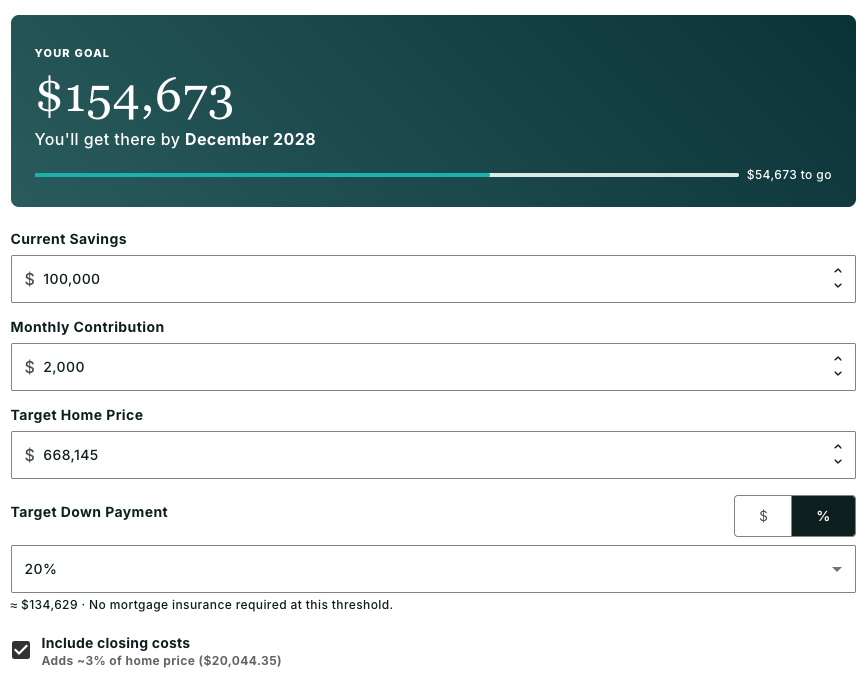This screenshot has height=688, width=866.
Task: Uncheck the Include closing costs checkbox
Action: click(x=21, y=650)
